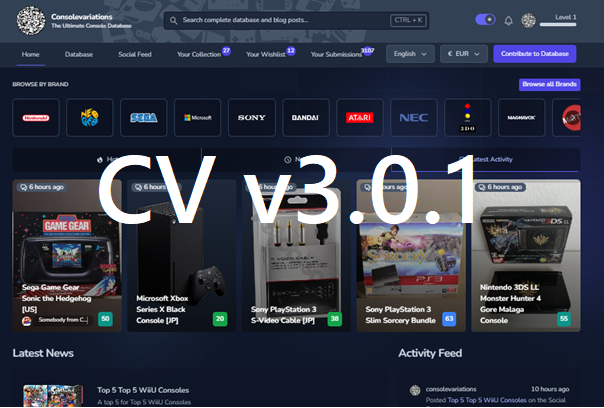The image size is (604, 408).
Task: Open Your Wishlist page
Action: point(266,54)
